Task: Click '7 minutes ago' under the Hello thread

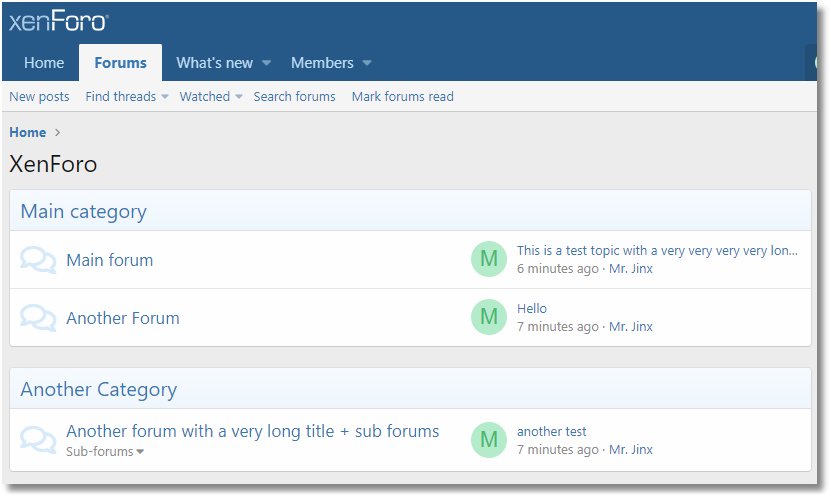Action: 558,326
